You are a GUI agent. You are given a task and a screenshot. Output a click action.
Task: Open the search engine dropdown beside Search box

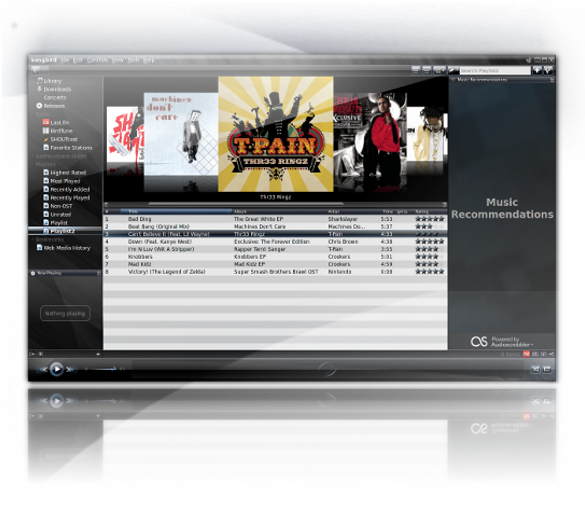pos(453,70)
